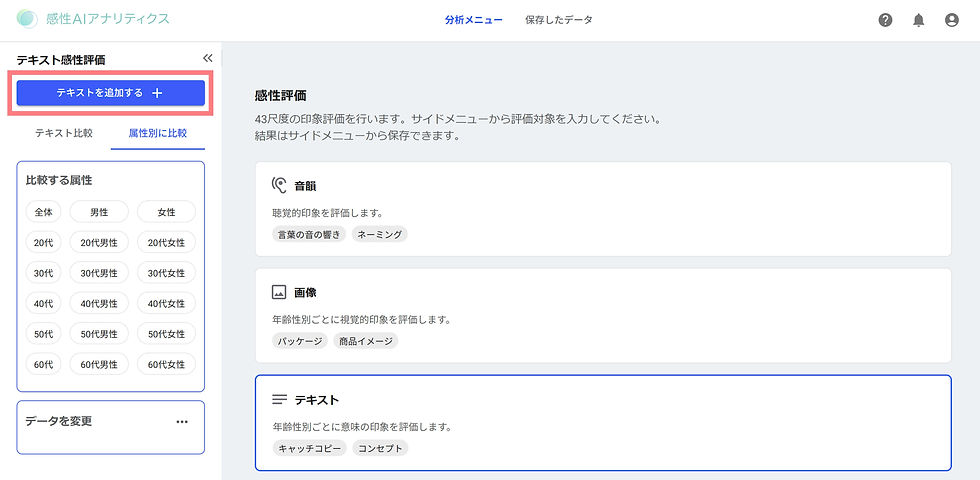Viewport: 980px width, 480px height.
Task: Open the 音韻 evaluation card
Action: pos(603,209)
